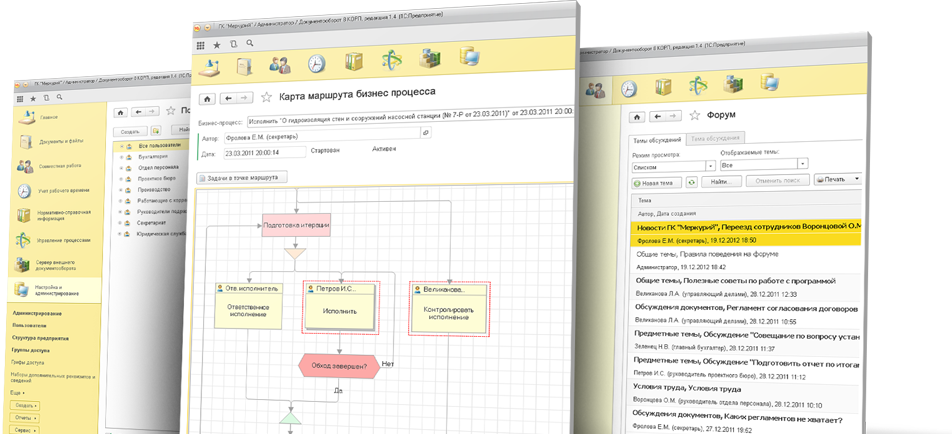Viewport: 952px width, 434px height.
Task: Click the two-people collaboration icon in center window
Action: click(280, 64)
